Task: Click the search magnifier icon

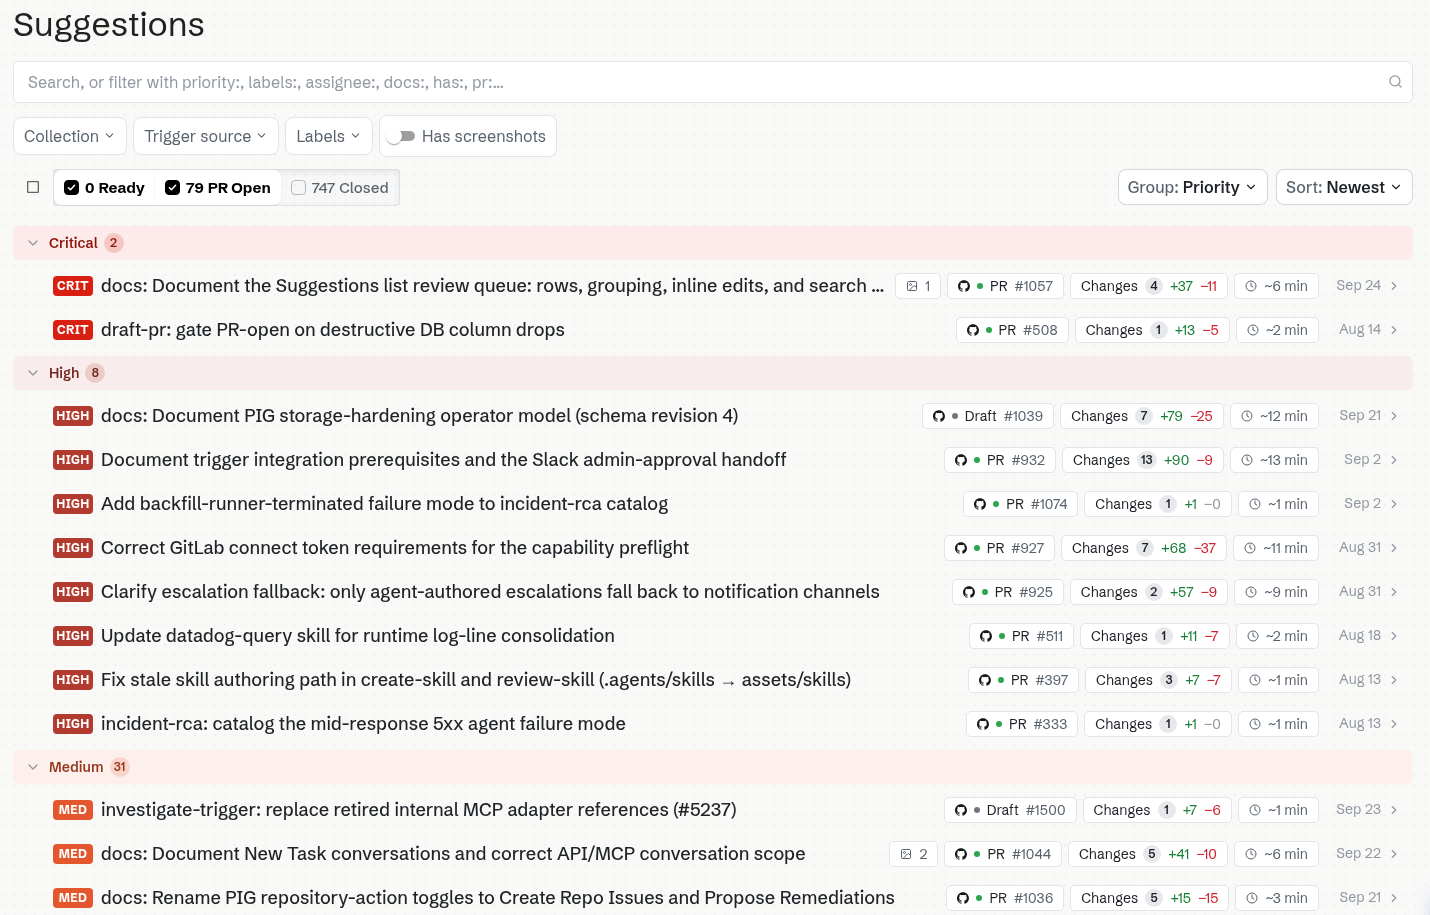Action: (x=1395, y=82)
